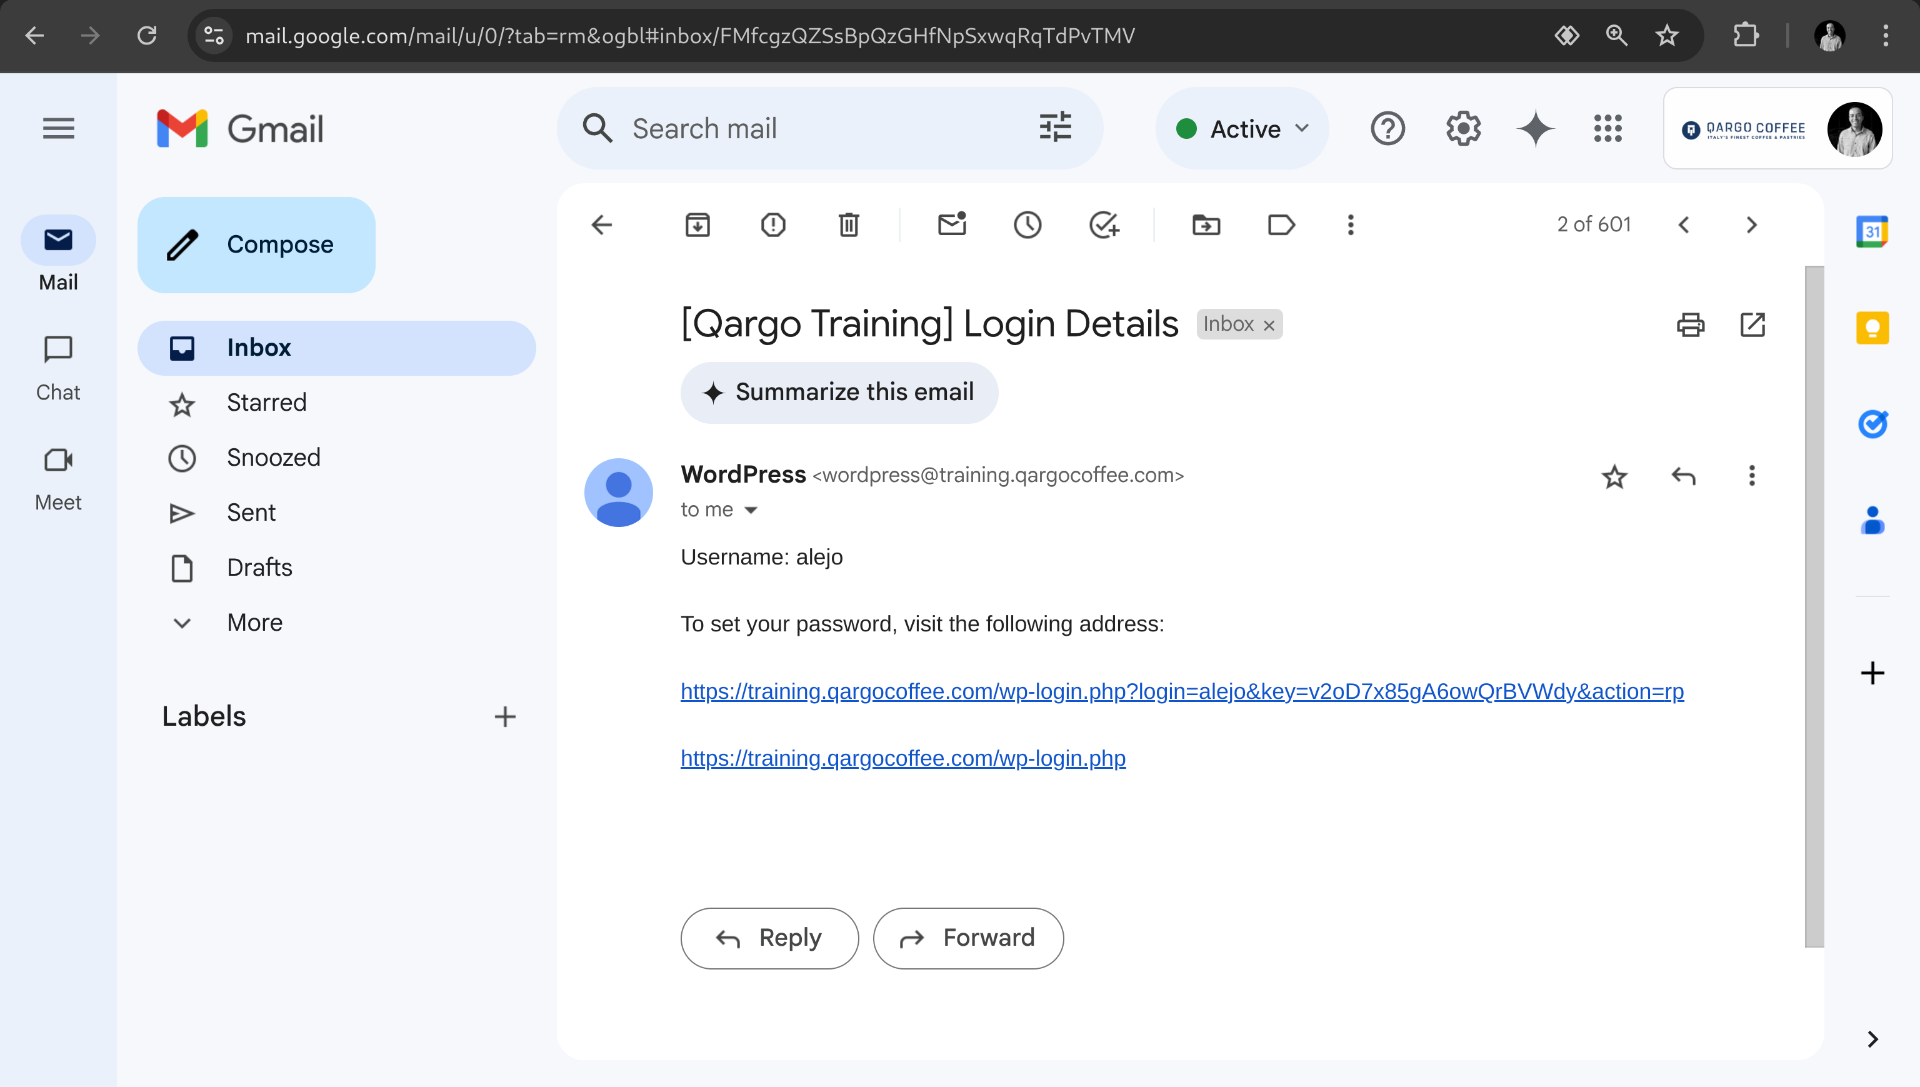This screenshot has height=1087, width=1920.
Task: Open Gemini sparkle icon in header
Action: point(1535,128)
